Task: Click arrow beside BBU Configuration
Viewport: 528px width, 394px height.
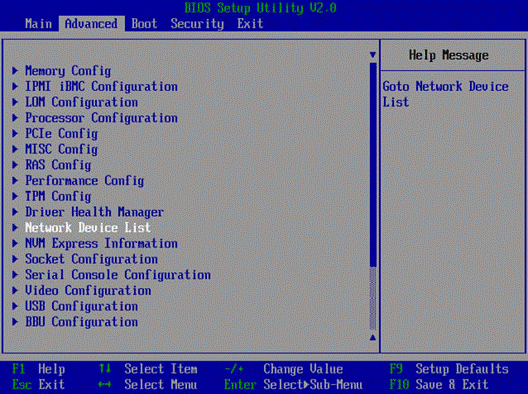Action: click(15, 322)
